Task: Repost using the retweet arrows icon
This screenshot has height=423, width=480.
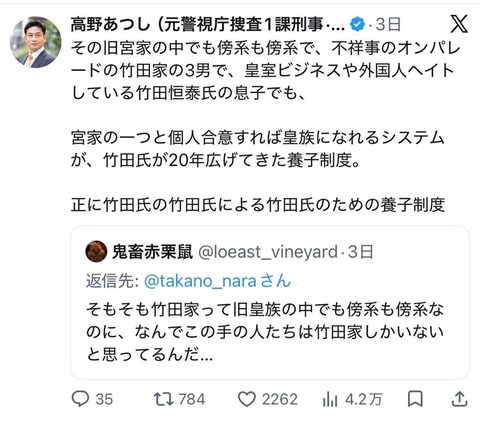Action: coord(163,399)
